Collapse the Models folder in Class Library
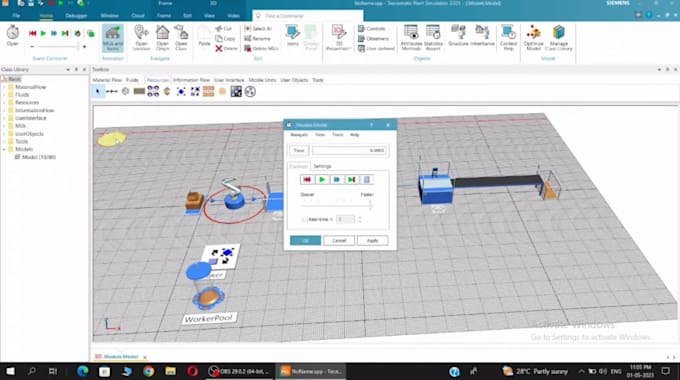The image size is (680, 380). coord(5,149)
